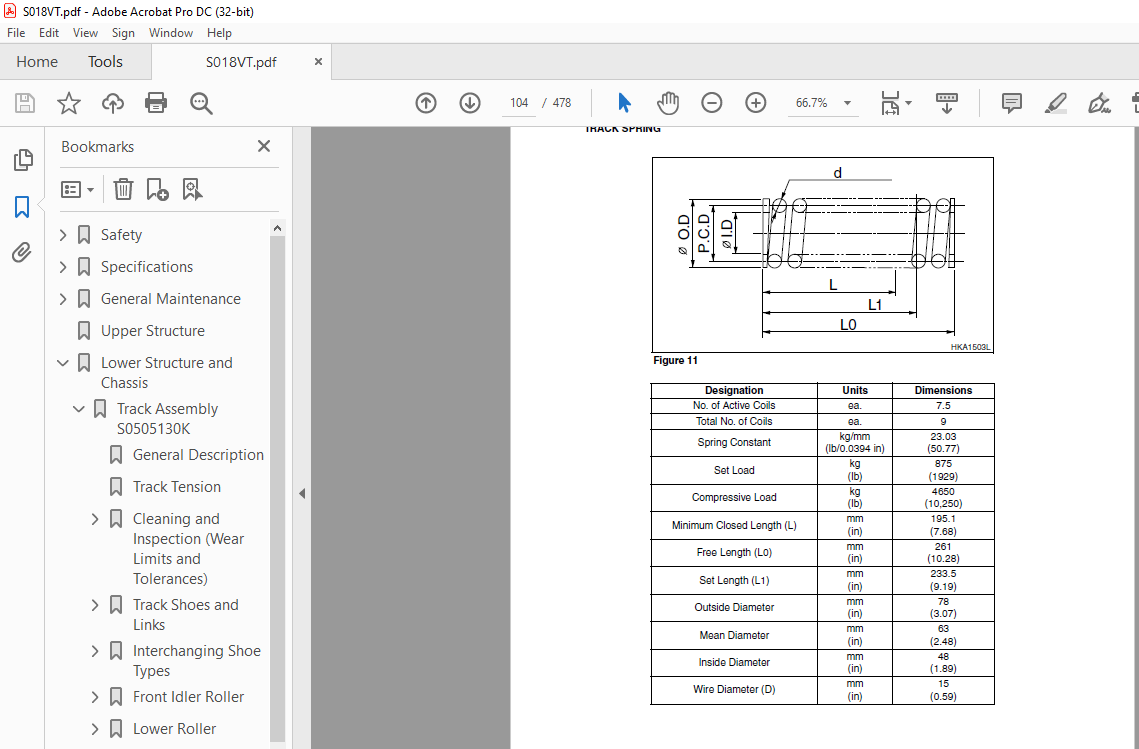Open the Help menu
This screenshot has height=749, width=1139.
coord(219,33)
